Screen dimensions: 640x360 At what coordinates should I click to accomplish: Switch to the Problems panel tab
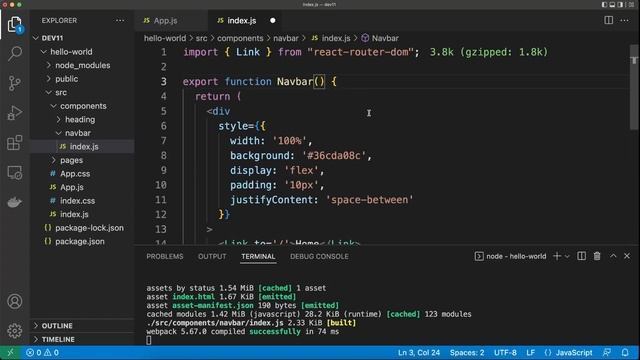(165, 256)
